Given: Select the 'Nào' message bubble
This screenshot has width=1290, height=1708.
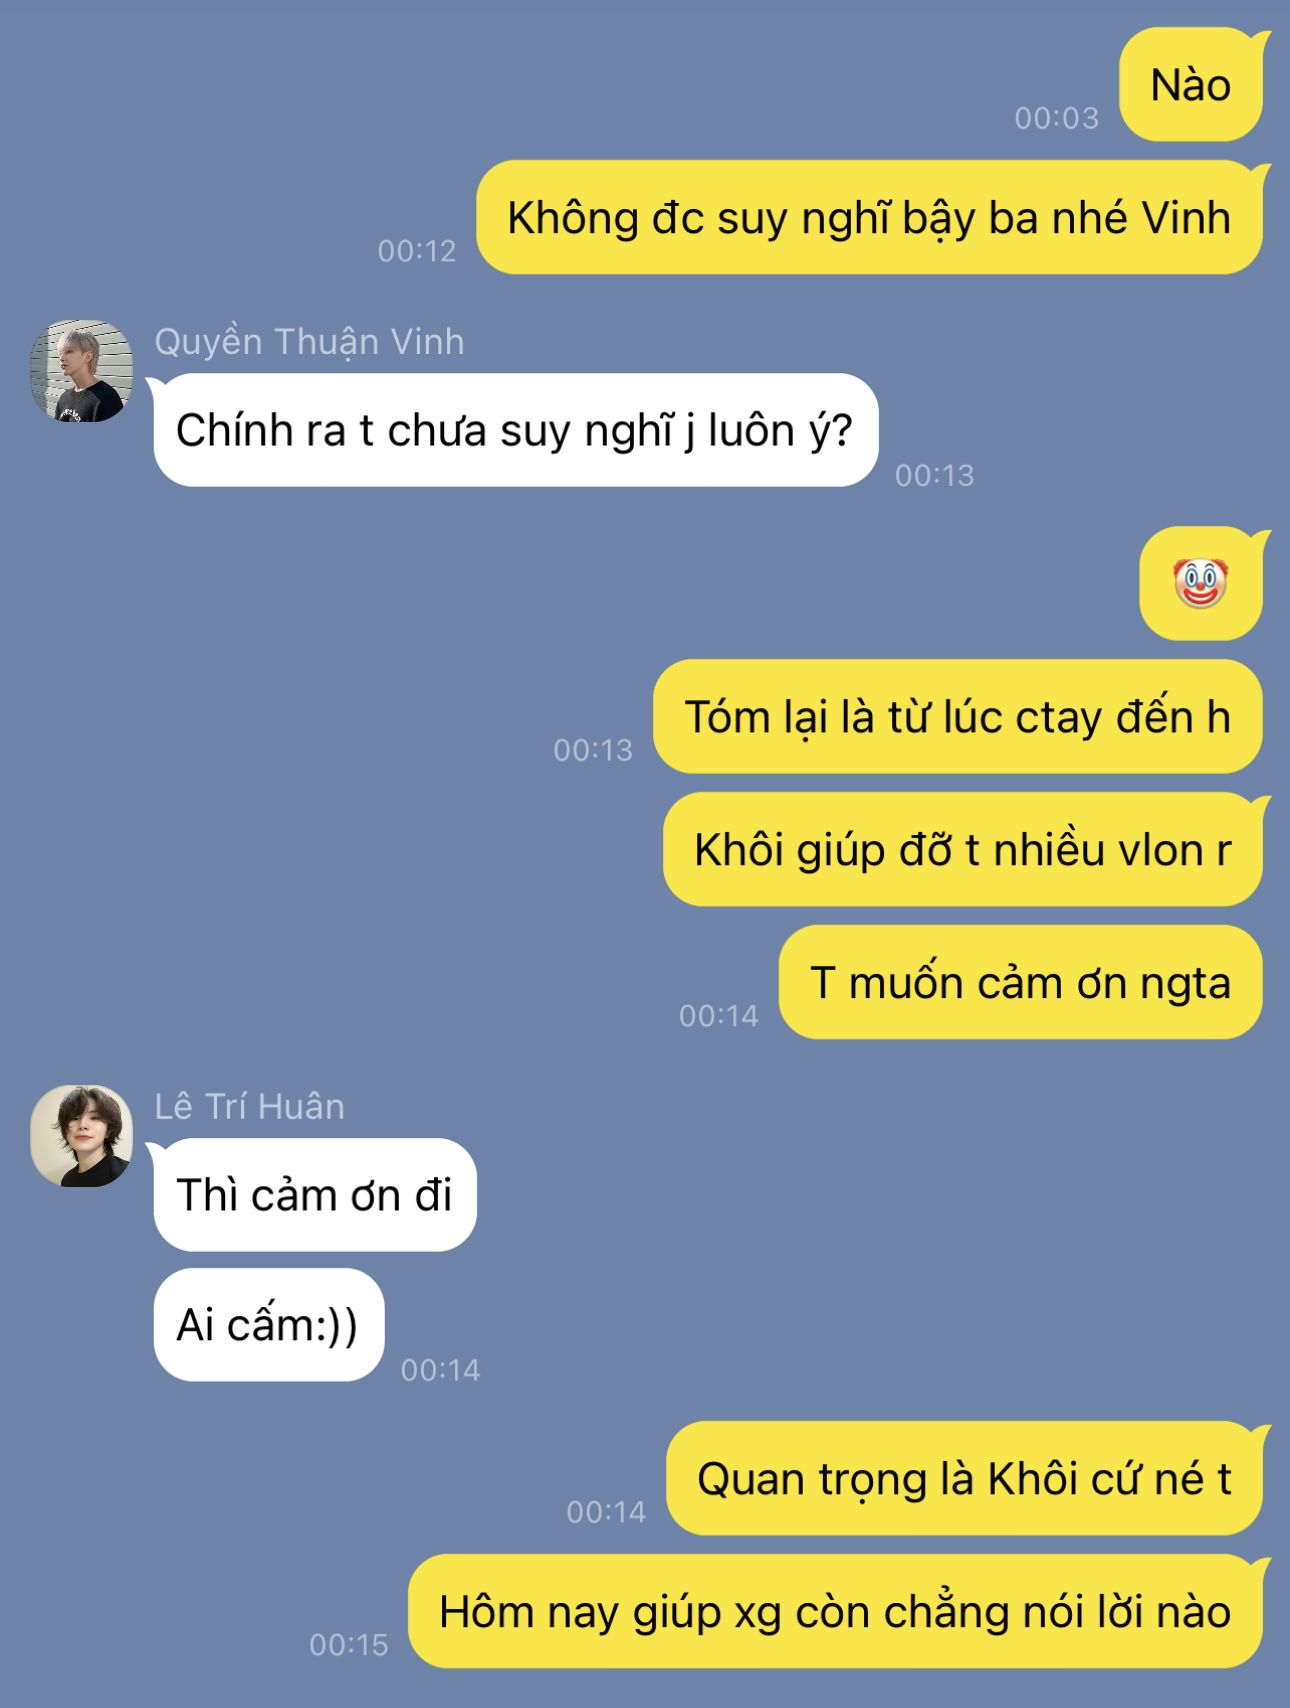Looking at the screenshot, I should 1190,85.
